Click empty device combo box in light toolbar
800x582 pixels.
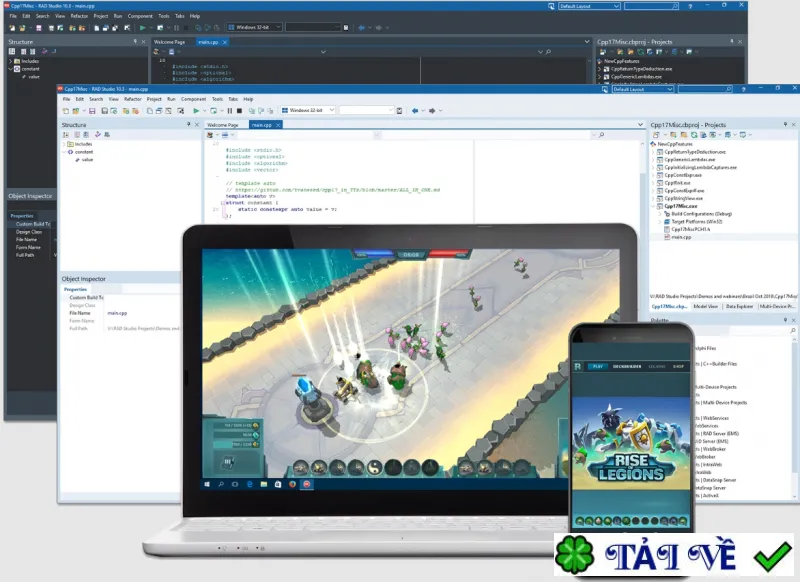[x=367, y=110]
